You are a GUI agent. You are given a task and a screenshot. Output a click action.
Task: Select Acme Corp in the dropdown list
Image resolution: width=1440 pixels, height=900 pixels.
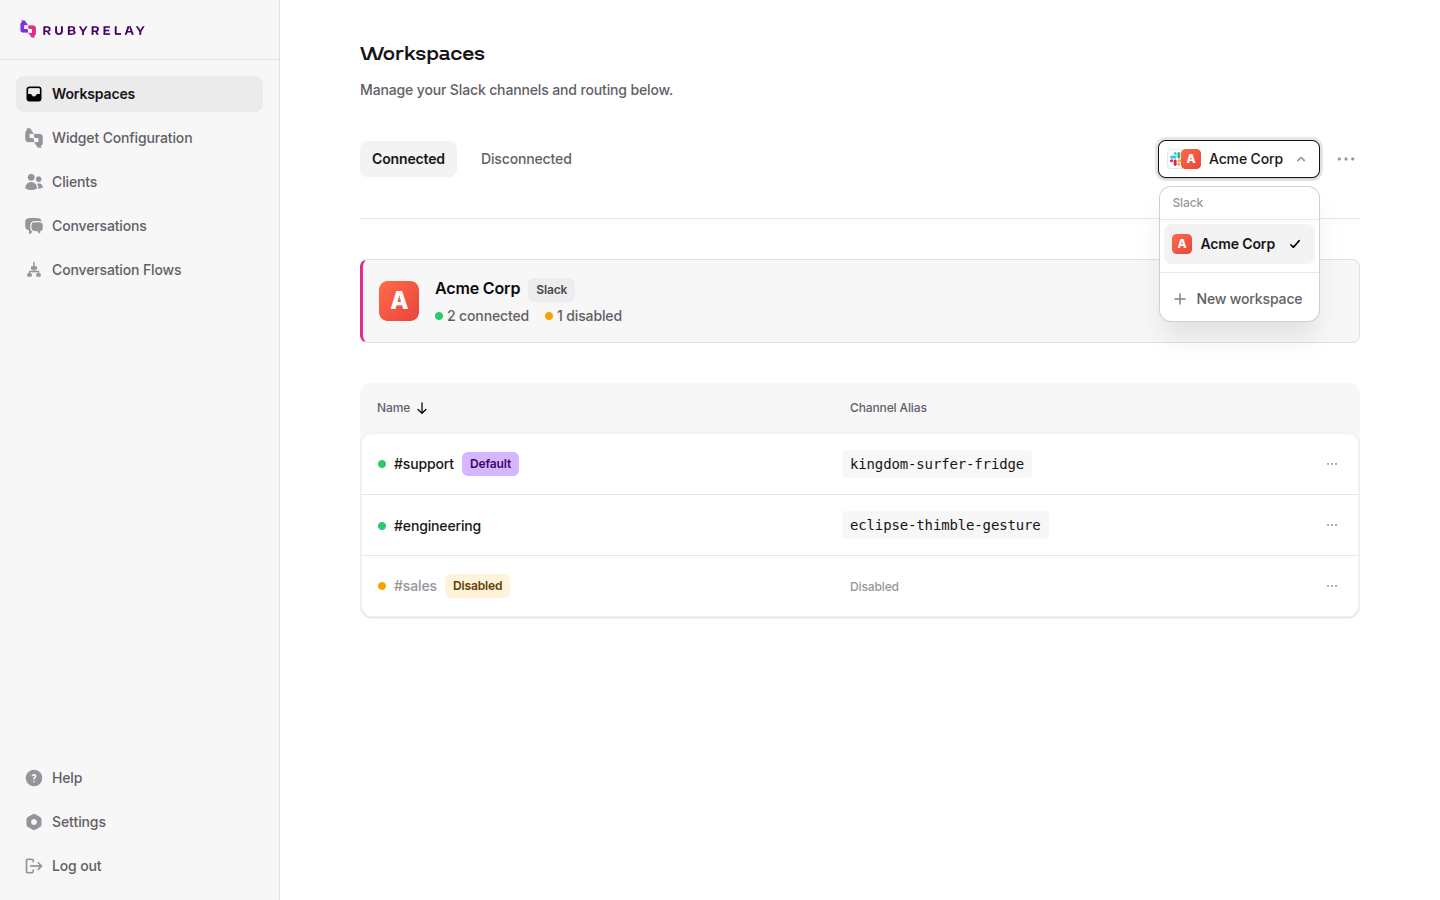pos(1239,244)
